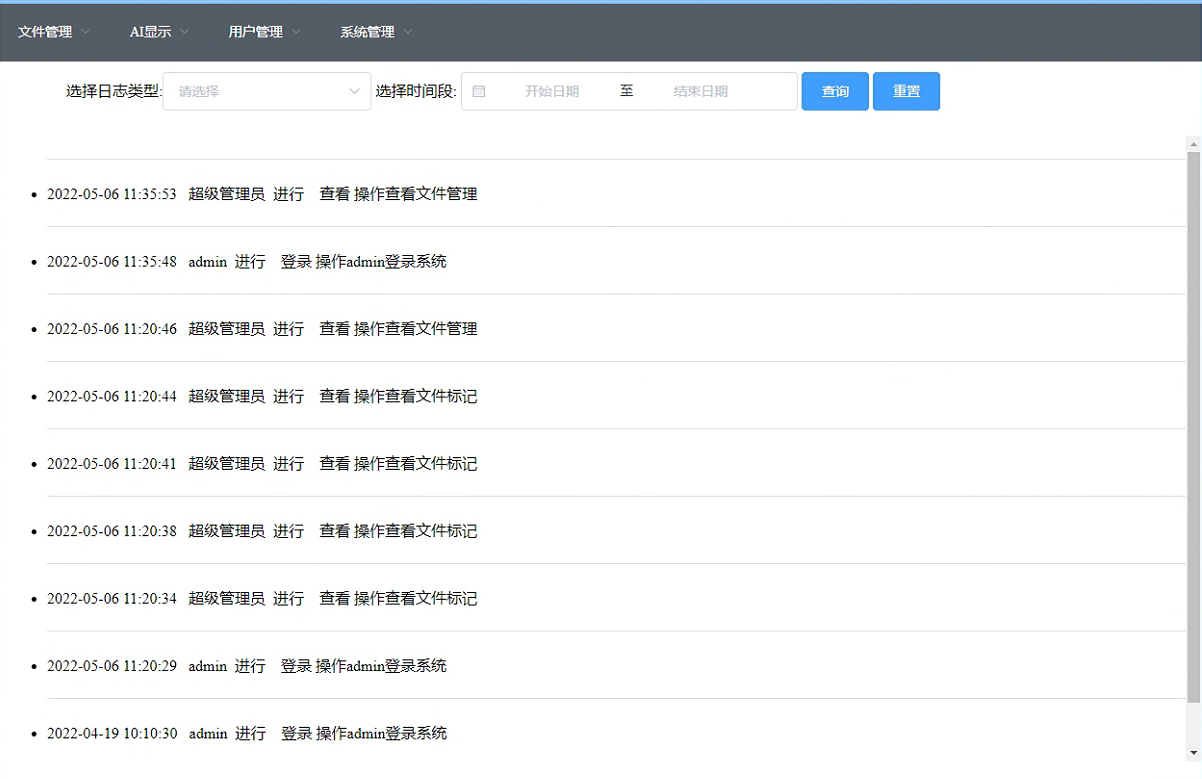
Task: Click the 开始日期 start date field
Action: pos(552,91)
